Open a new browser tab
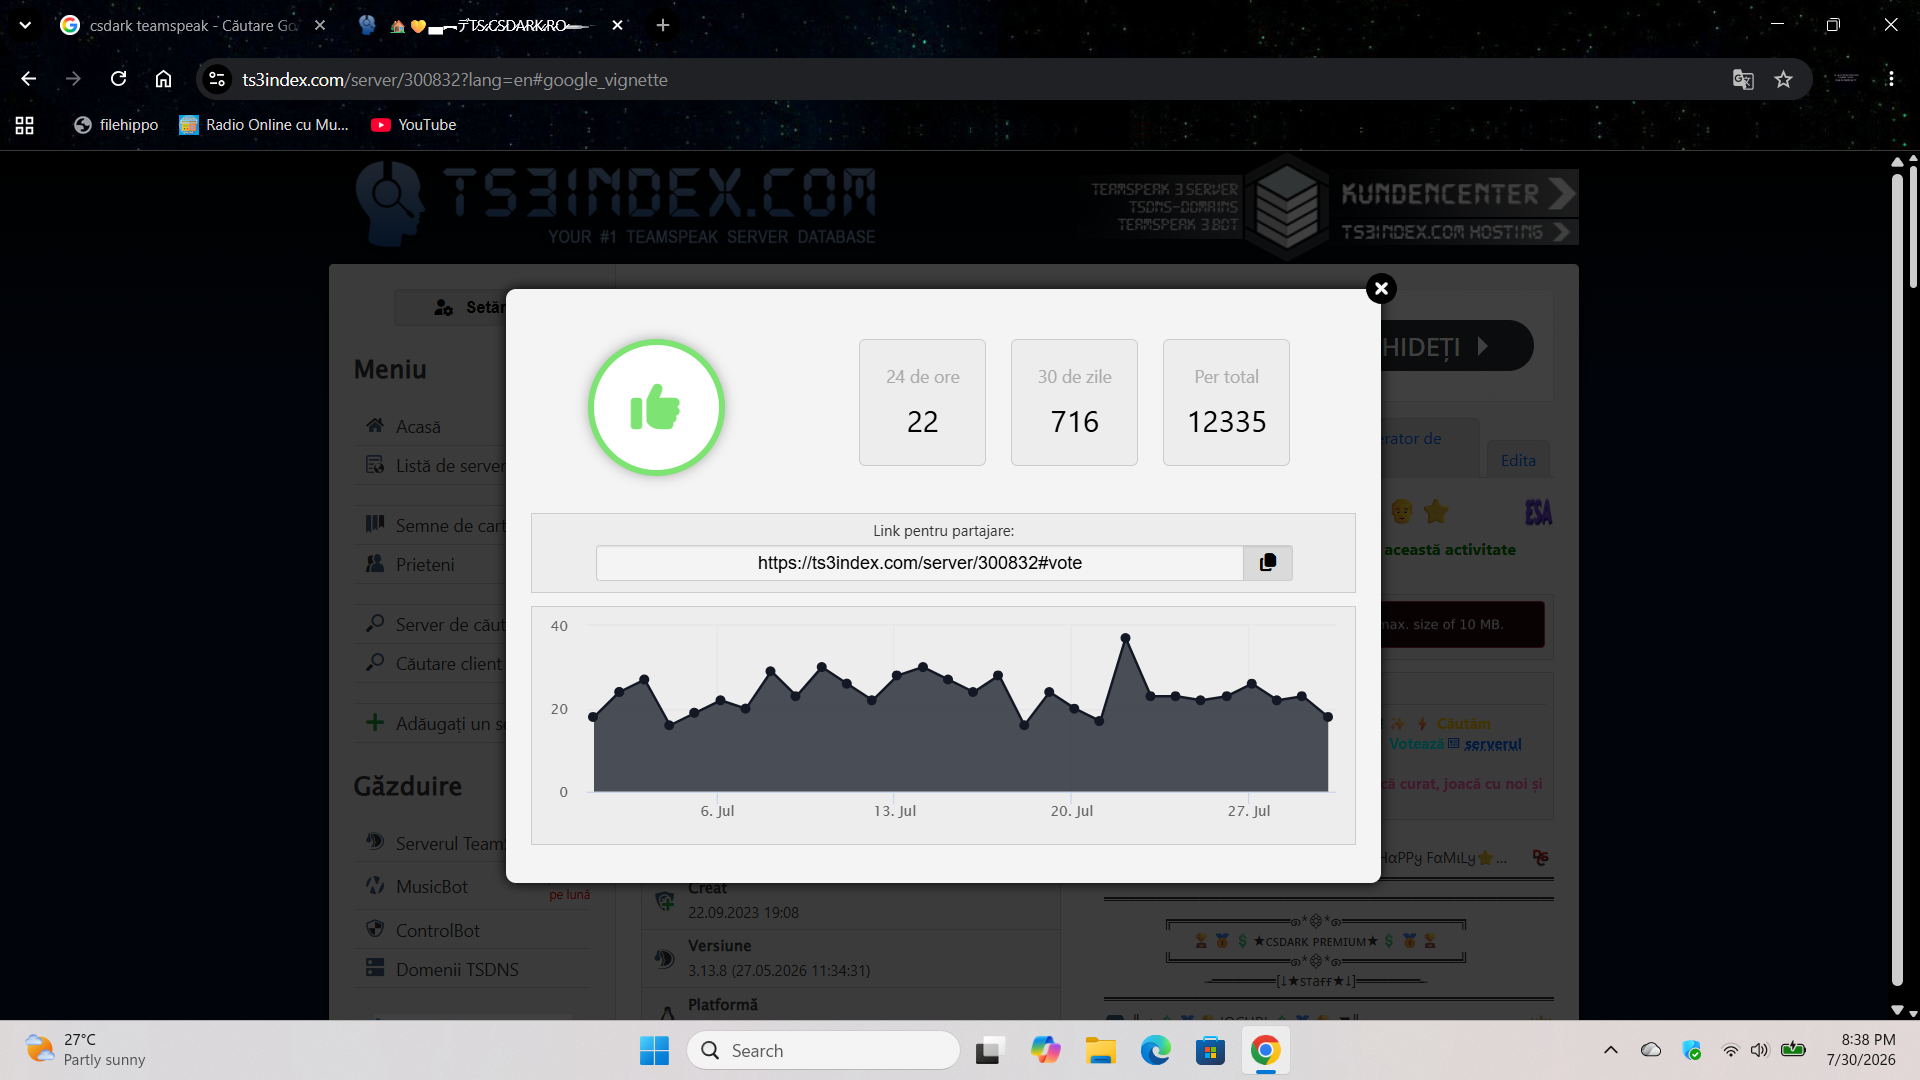Viewport: 1920px width, 1080px height. (662, 25)
